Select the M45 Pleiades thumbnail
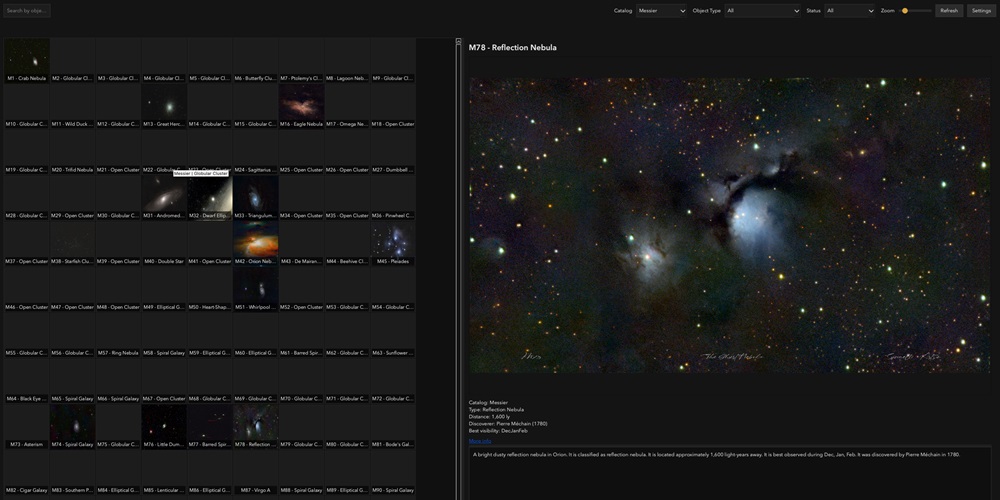 coord(392,239)
